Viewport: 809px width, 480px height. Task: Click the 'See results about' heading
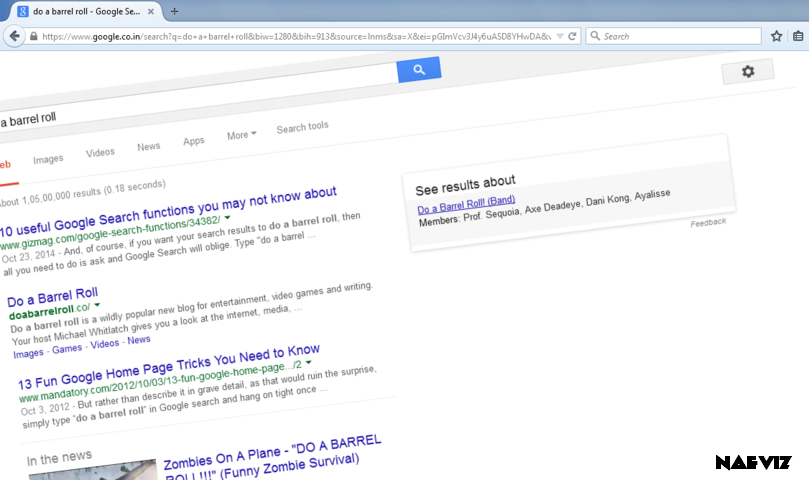tap(465, 185)
